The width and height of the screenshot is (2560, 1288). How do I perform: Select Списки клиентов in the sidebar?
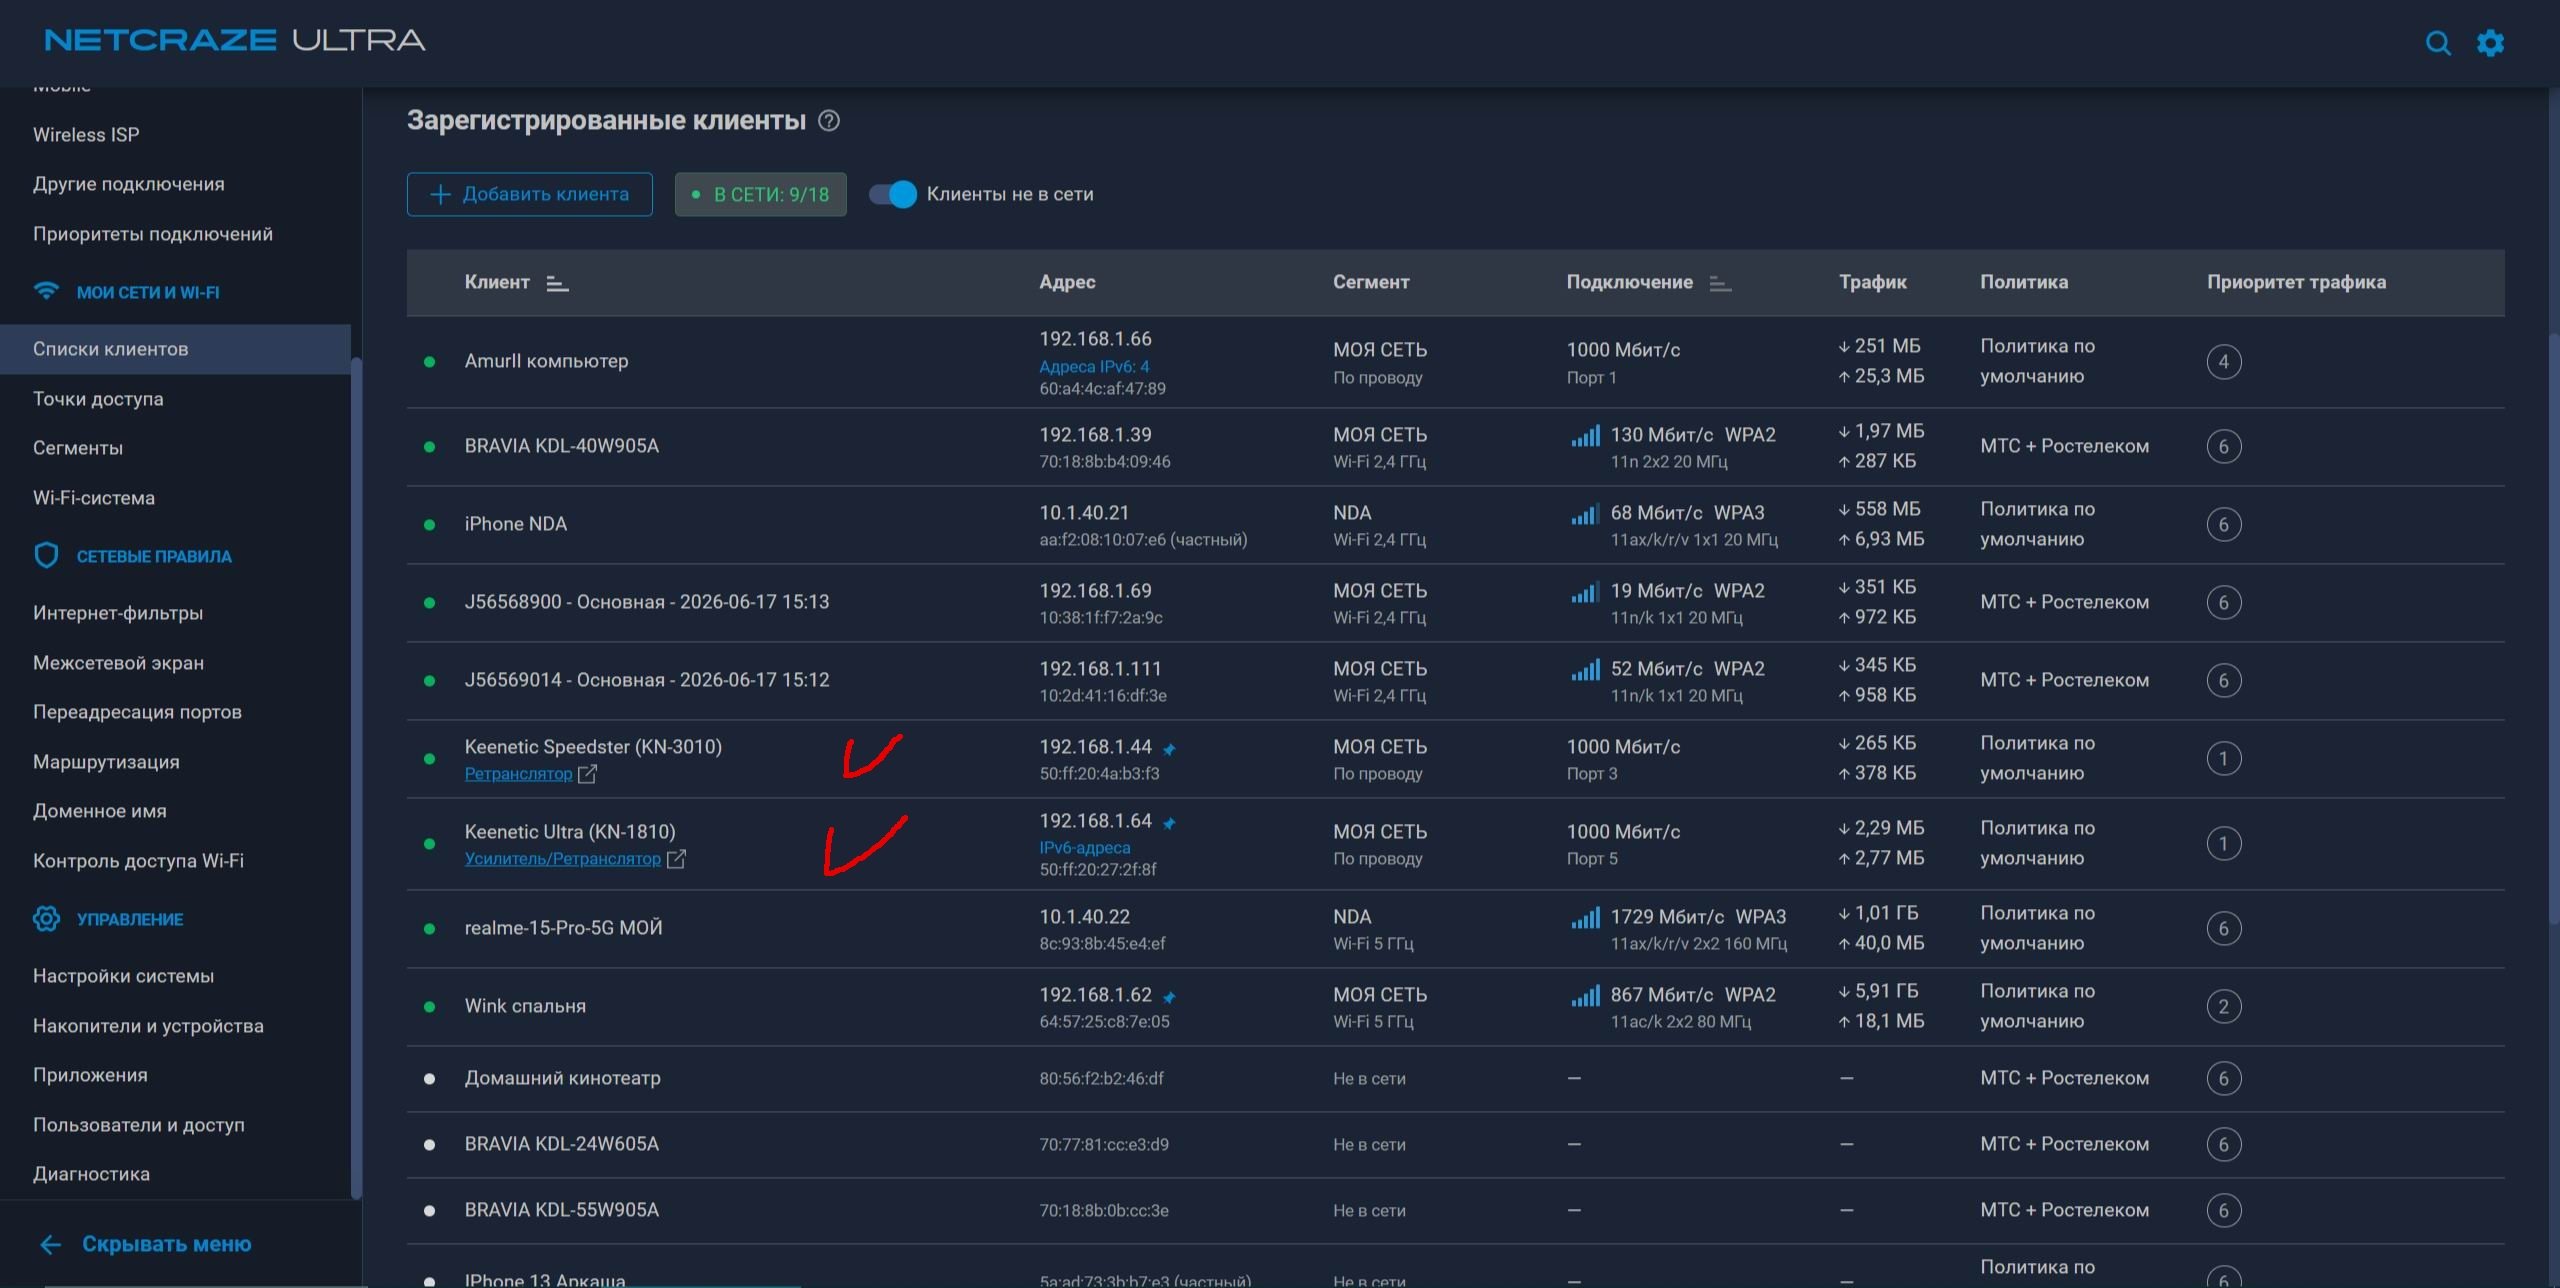click(175, 349)
